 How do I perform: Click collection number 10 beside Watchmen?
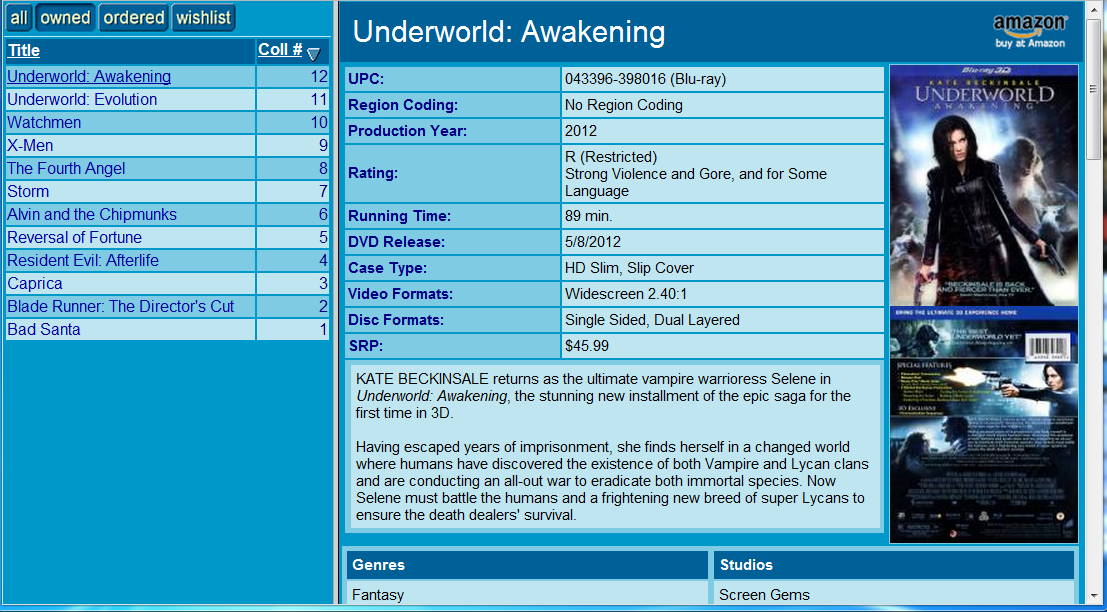click(x=318, y=123)
